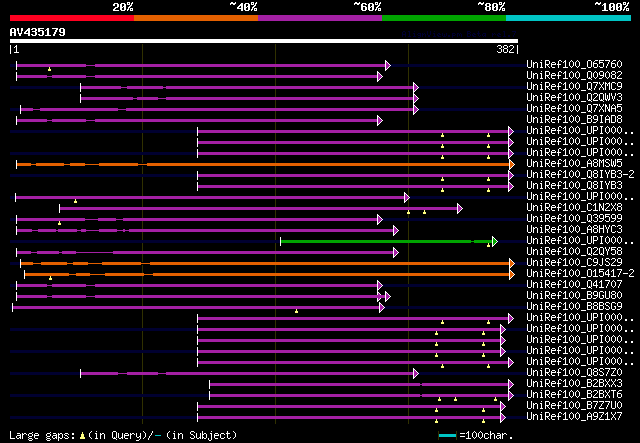The width and height of the screenshot is (640, 443).
Task: Click the green arrowhead ending the green alignment
Action: [x=495, y=242]
